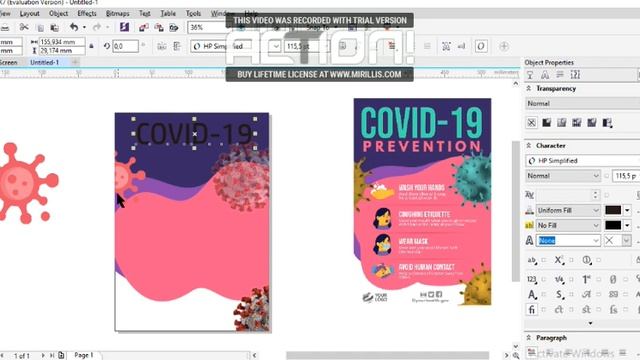Image resolution: width=640 pixels, height=360 pixels.
Task: Select the fountain transparency icon
Action: pyautogui.click(x=562, y=122)
